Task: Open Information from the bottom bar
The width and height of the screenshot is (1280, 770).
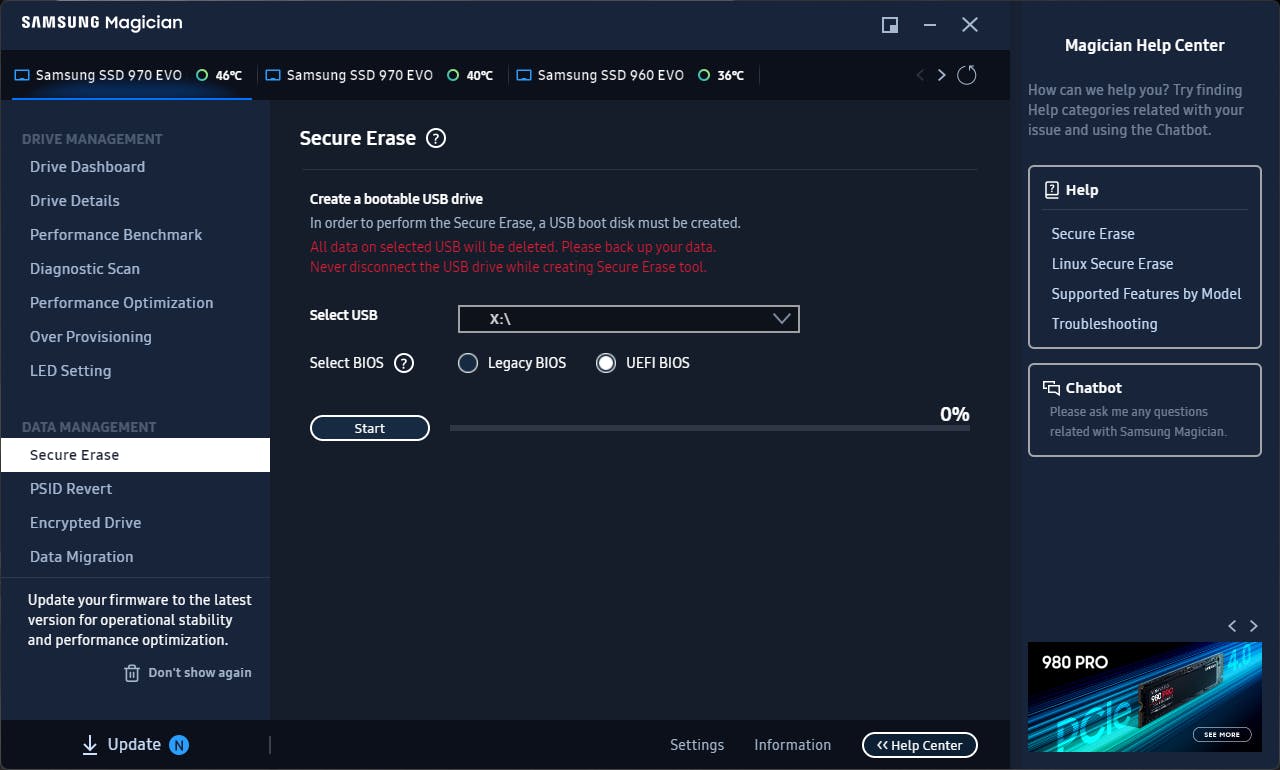Action: point(792,745)
